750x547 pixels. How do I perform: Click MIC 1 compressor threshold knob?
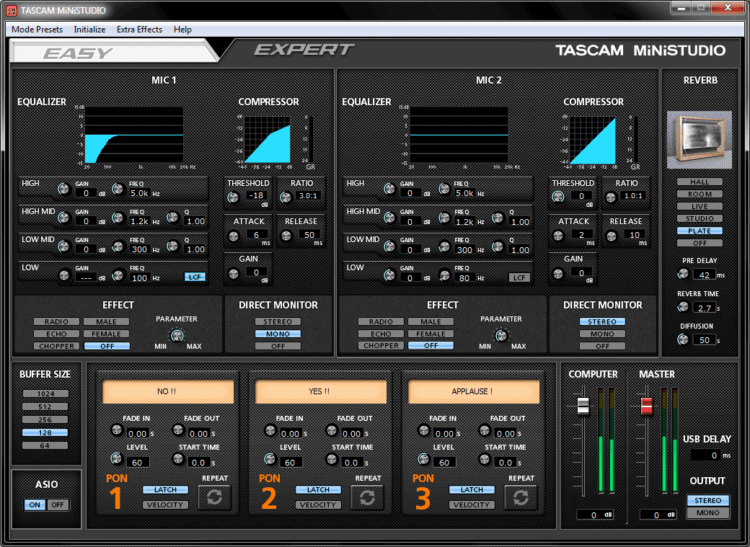(233, 197)
